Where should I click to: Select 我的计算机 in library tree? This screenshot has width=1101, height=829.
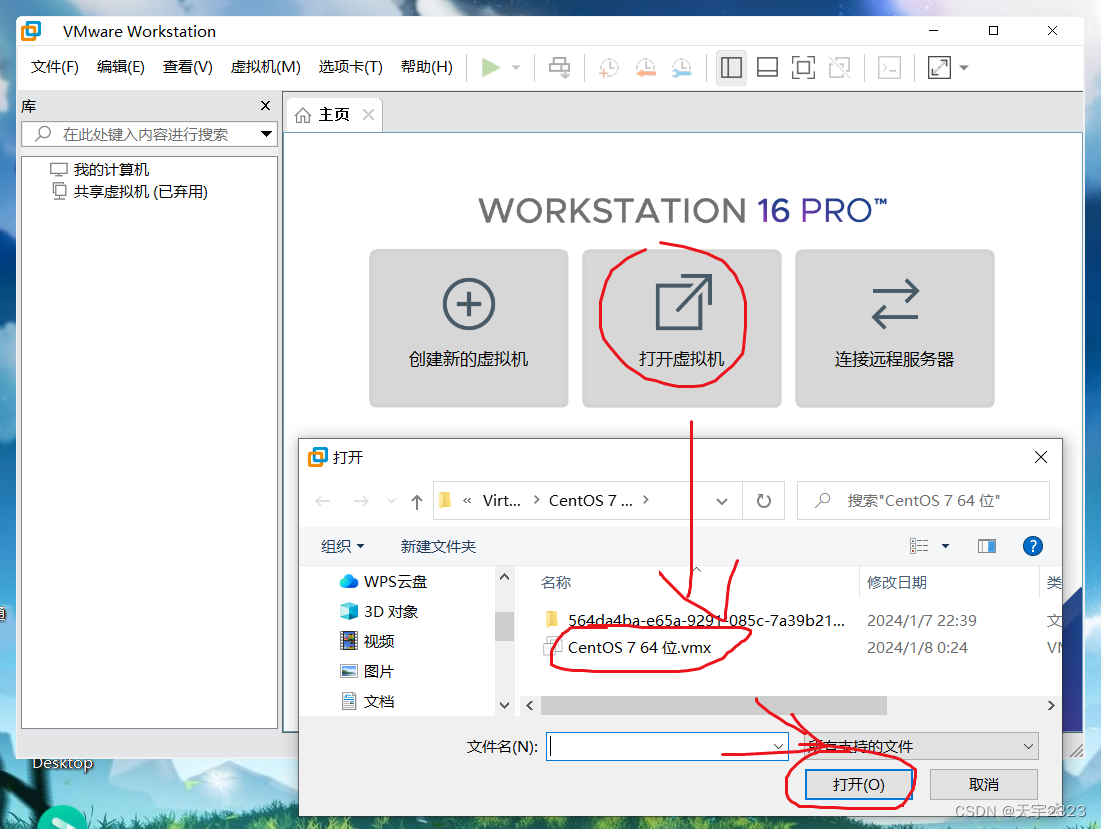100,169
